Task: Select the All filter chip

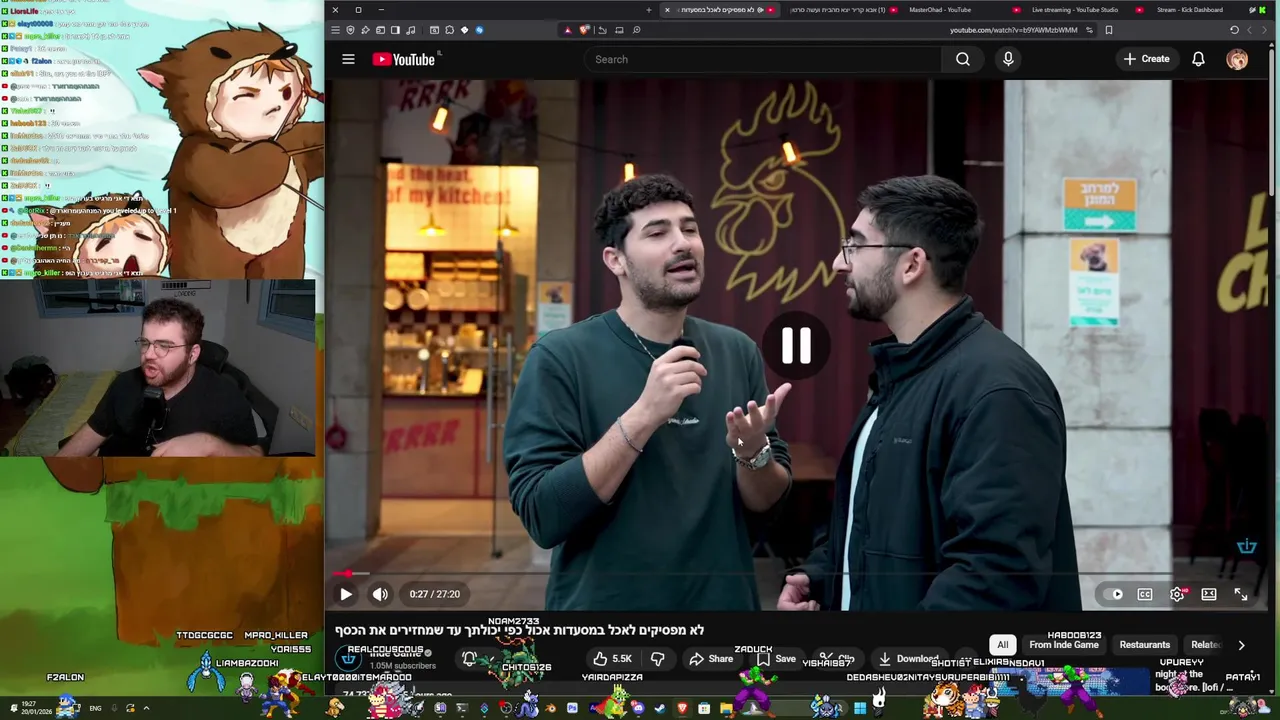Action: click(1003, 645)
